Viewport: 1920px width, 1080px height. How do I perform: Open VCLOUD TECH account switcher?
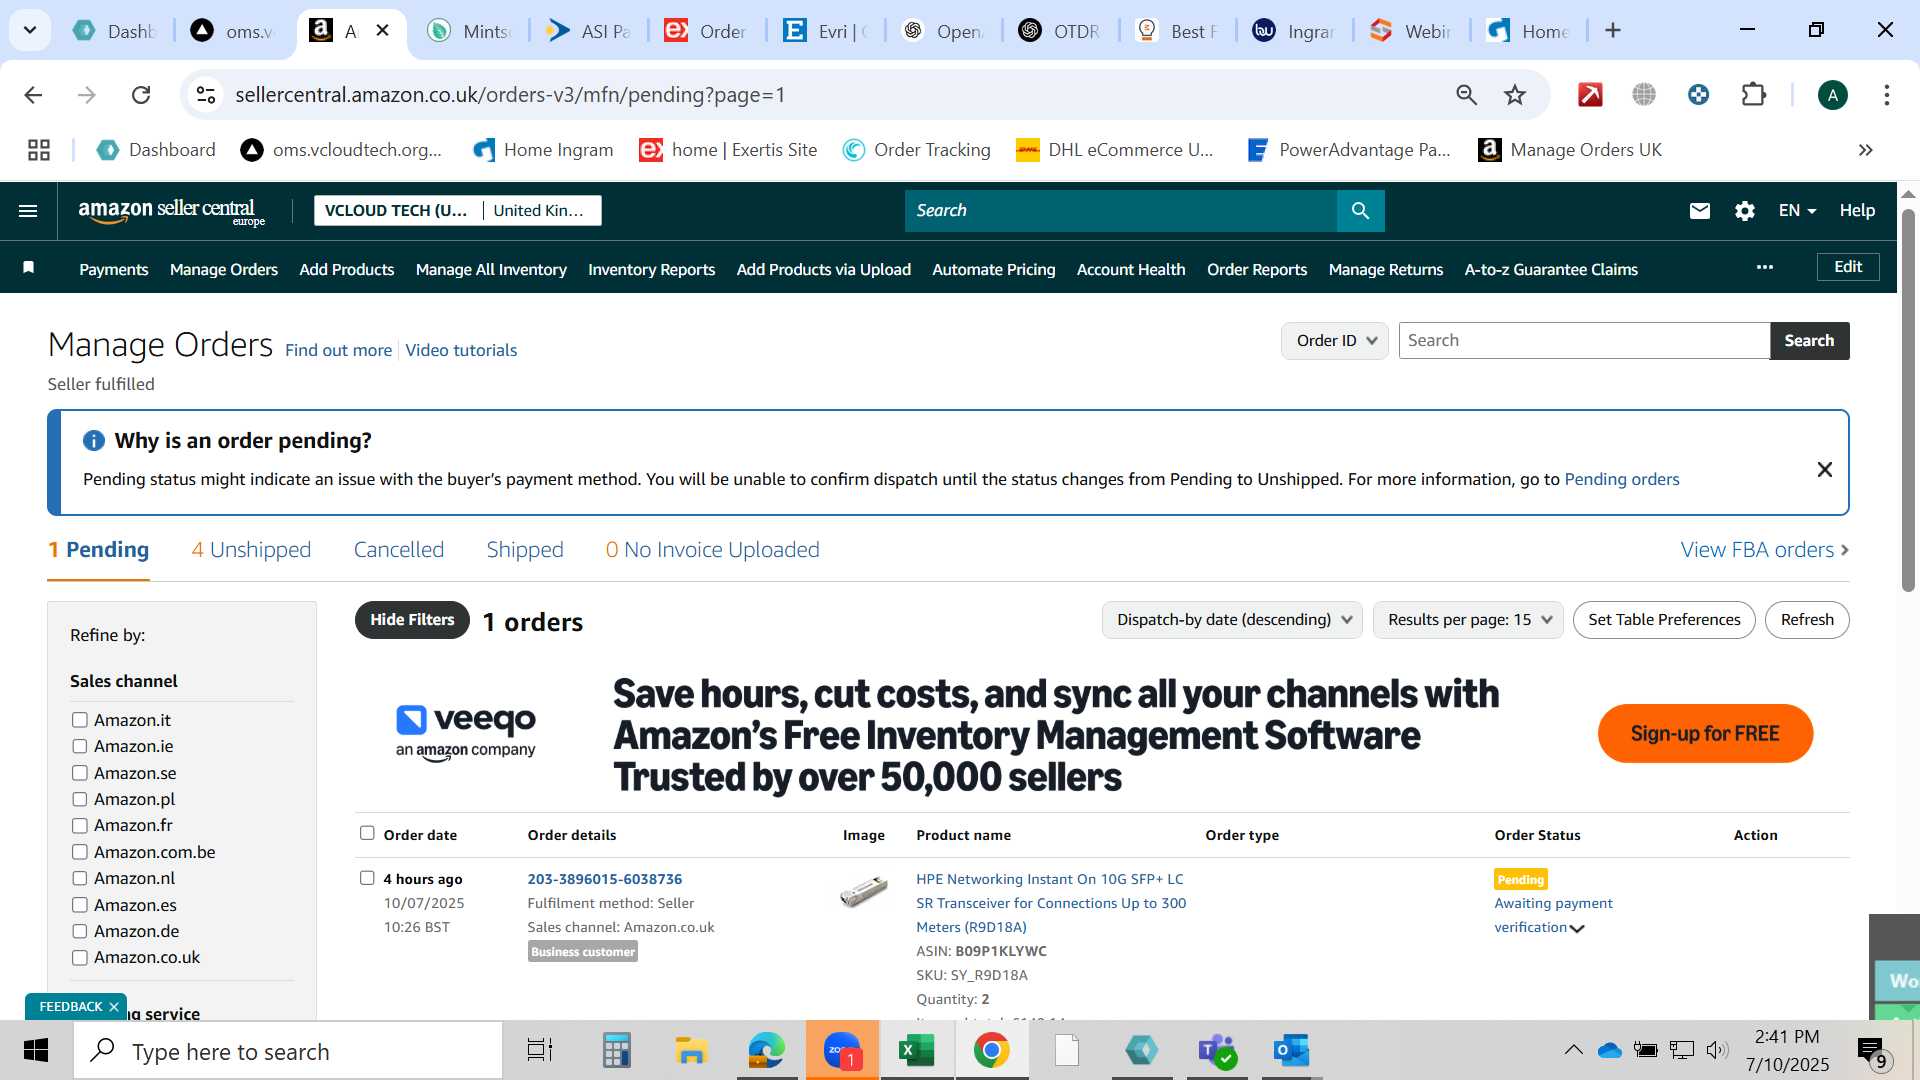pyautogui.click(x=458, y=211)
